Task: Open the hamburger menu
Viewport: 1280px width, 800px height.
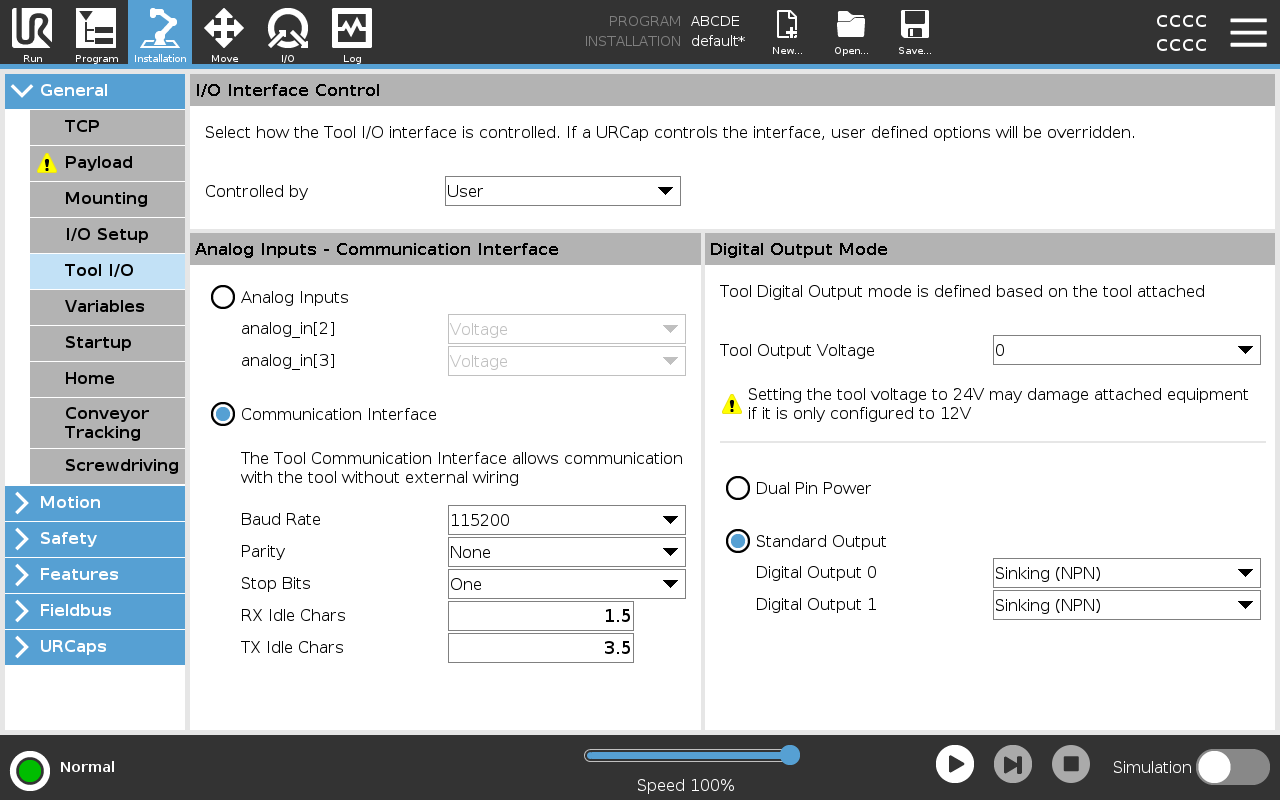Action: tap(1248, 31)
